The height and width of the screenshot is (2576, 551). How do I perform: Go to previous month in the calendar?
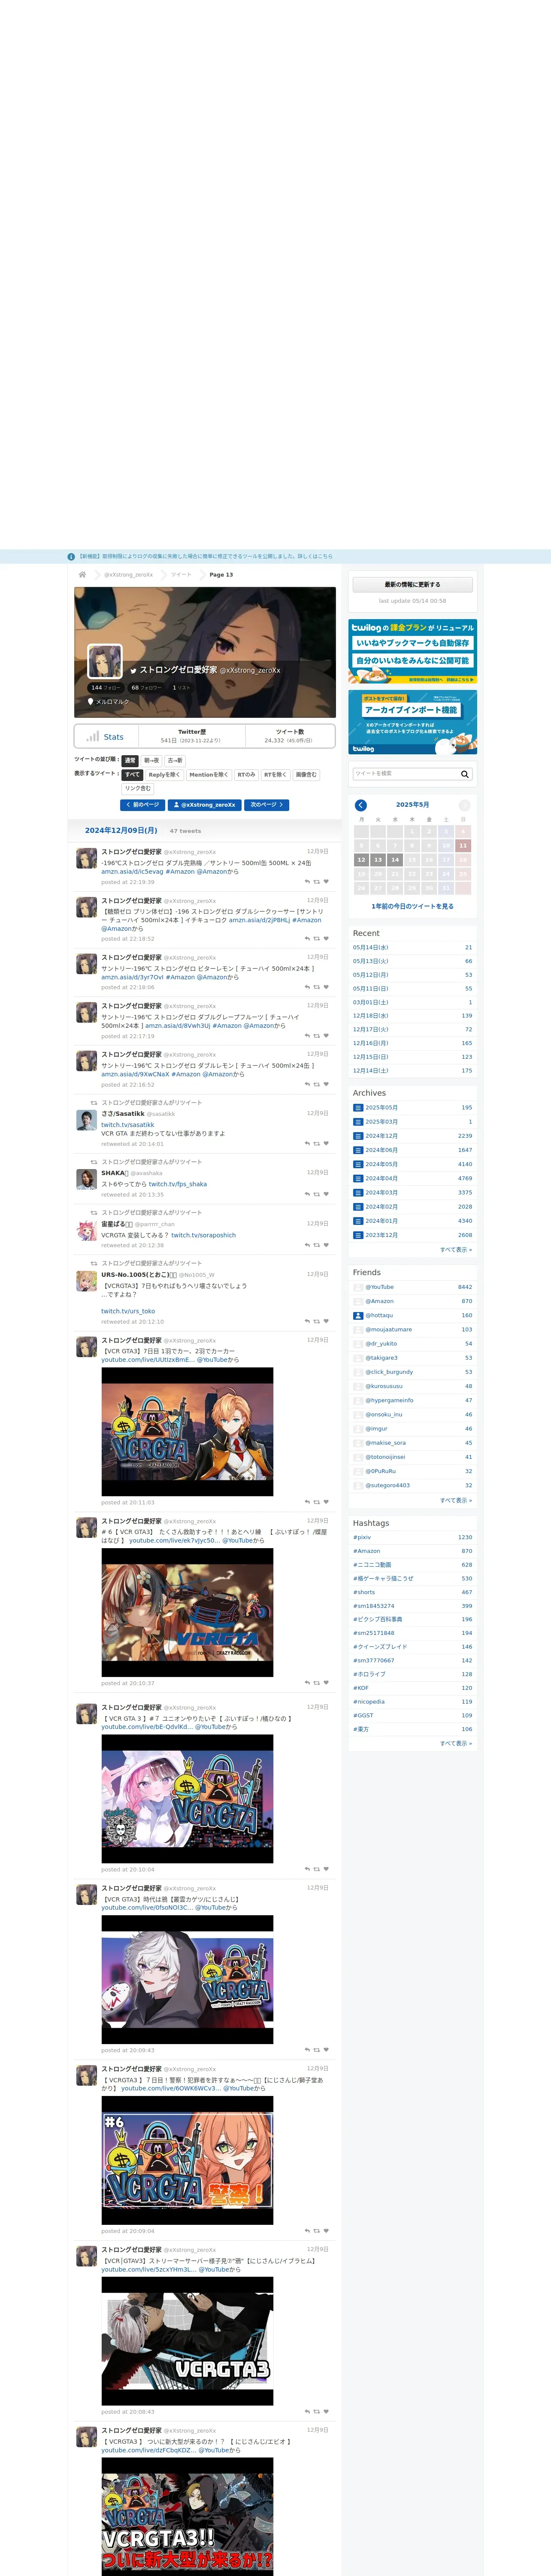(361, 805)
